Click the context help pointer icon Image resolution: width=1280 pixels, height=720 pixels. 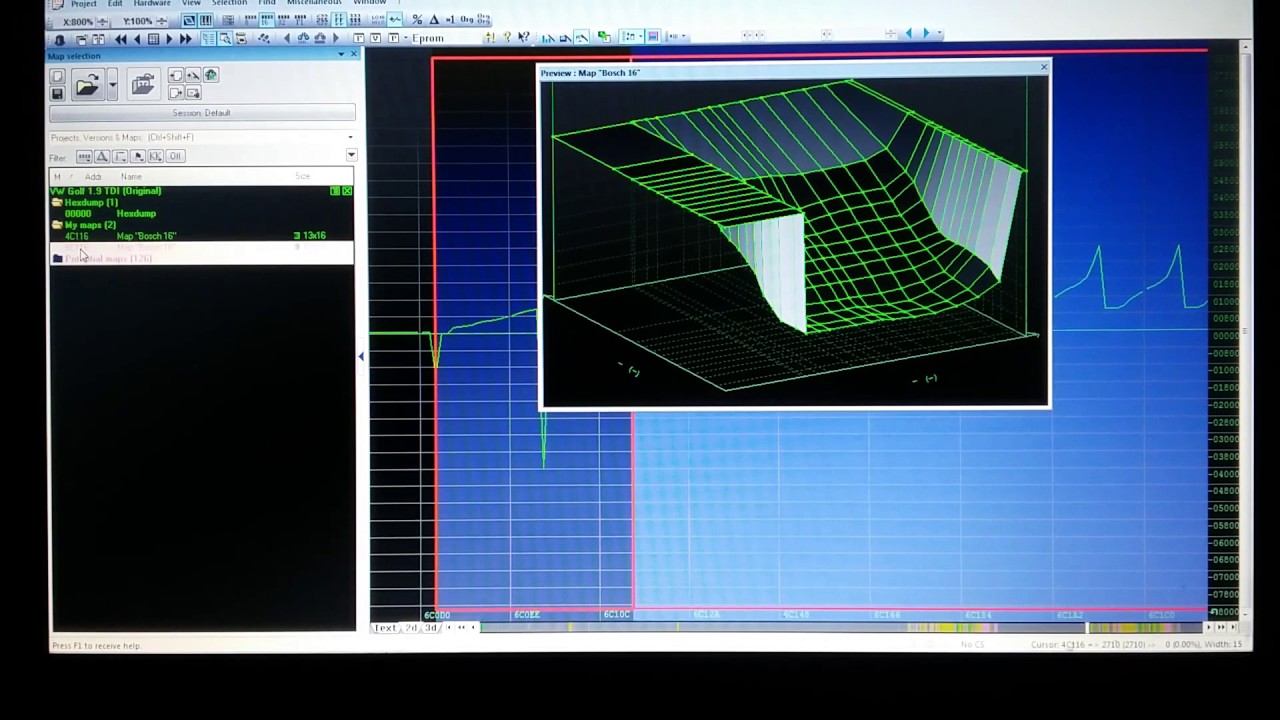pos(523,38)
